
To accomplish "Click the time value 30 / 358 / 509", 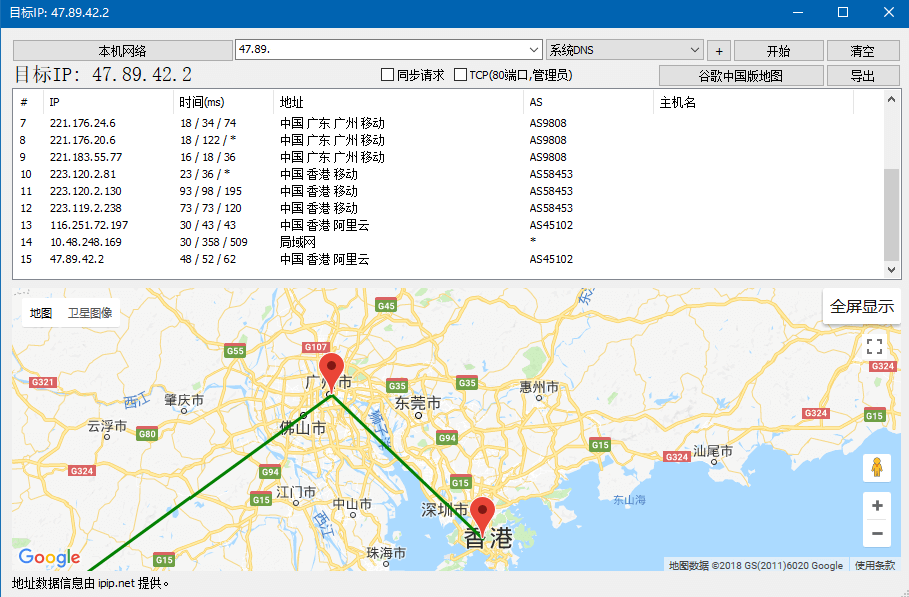I will click(213, 242).
